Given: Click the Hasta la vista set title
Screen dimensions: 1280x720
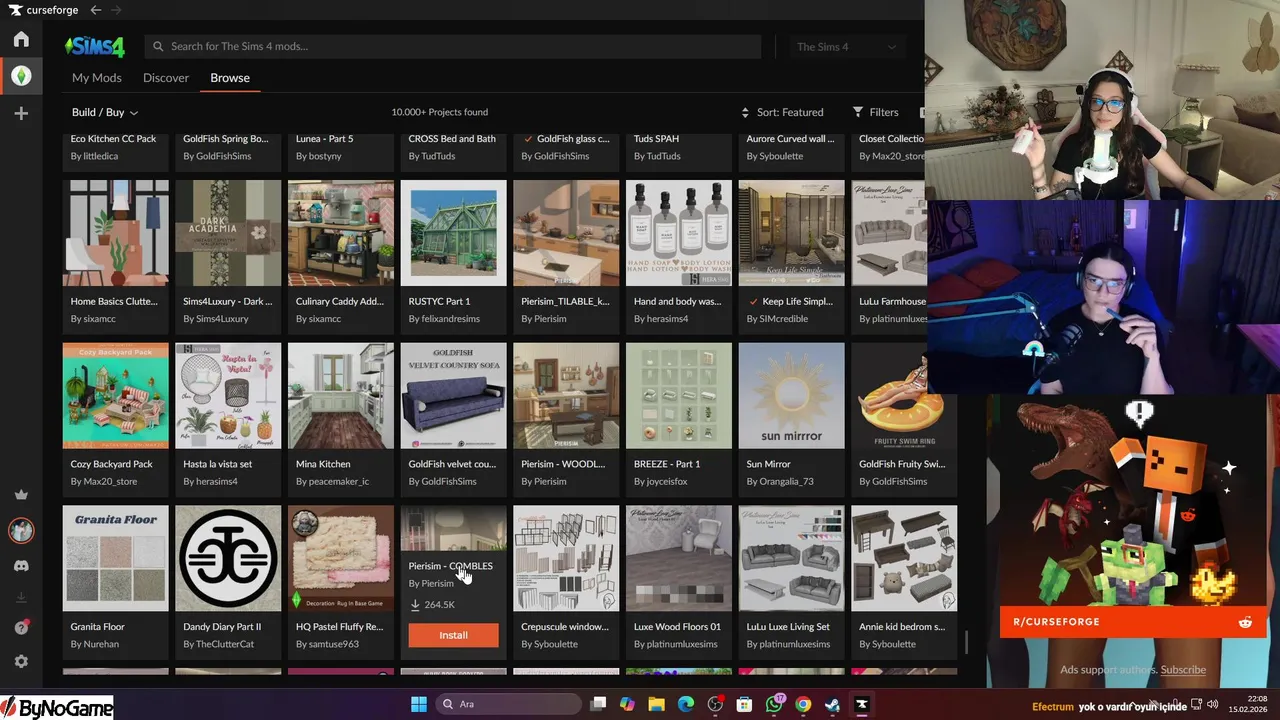Looking at the screenshot, I should [218, 464].
